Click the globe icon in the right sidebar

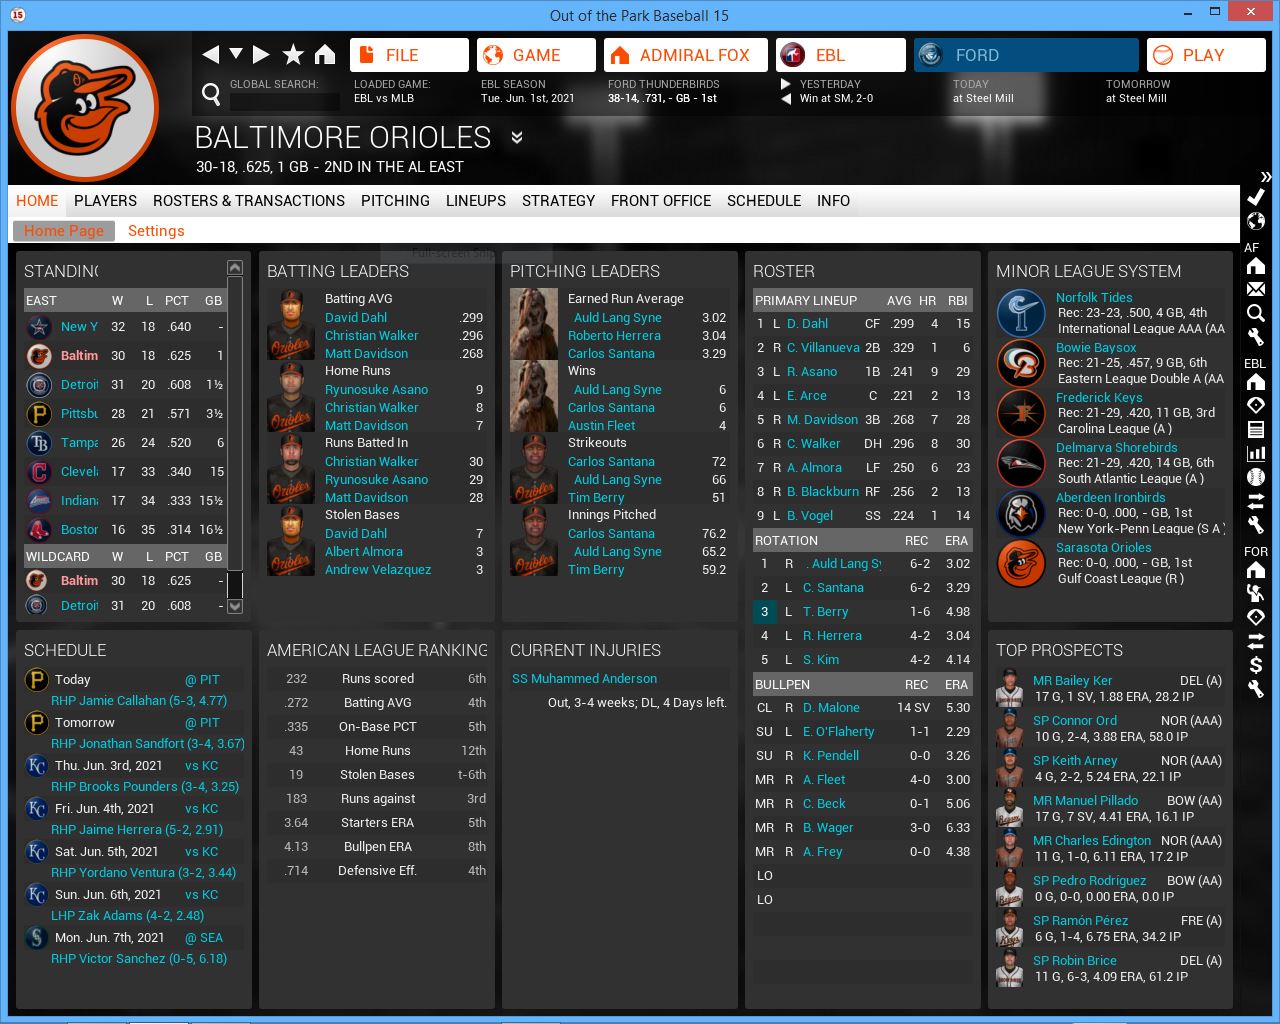tap(1256, 221)
